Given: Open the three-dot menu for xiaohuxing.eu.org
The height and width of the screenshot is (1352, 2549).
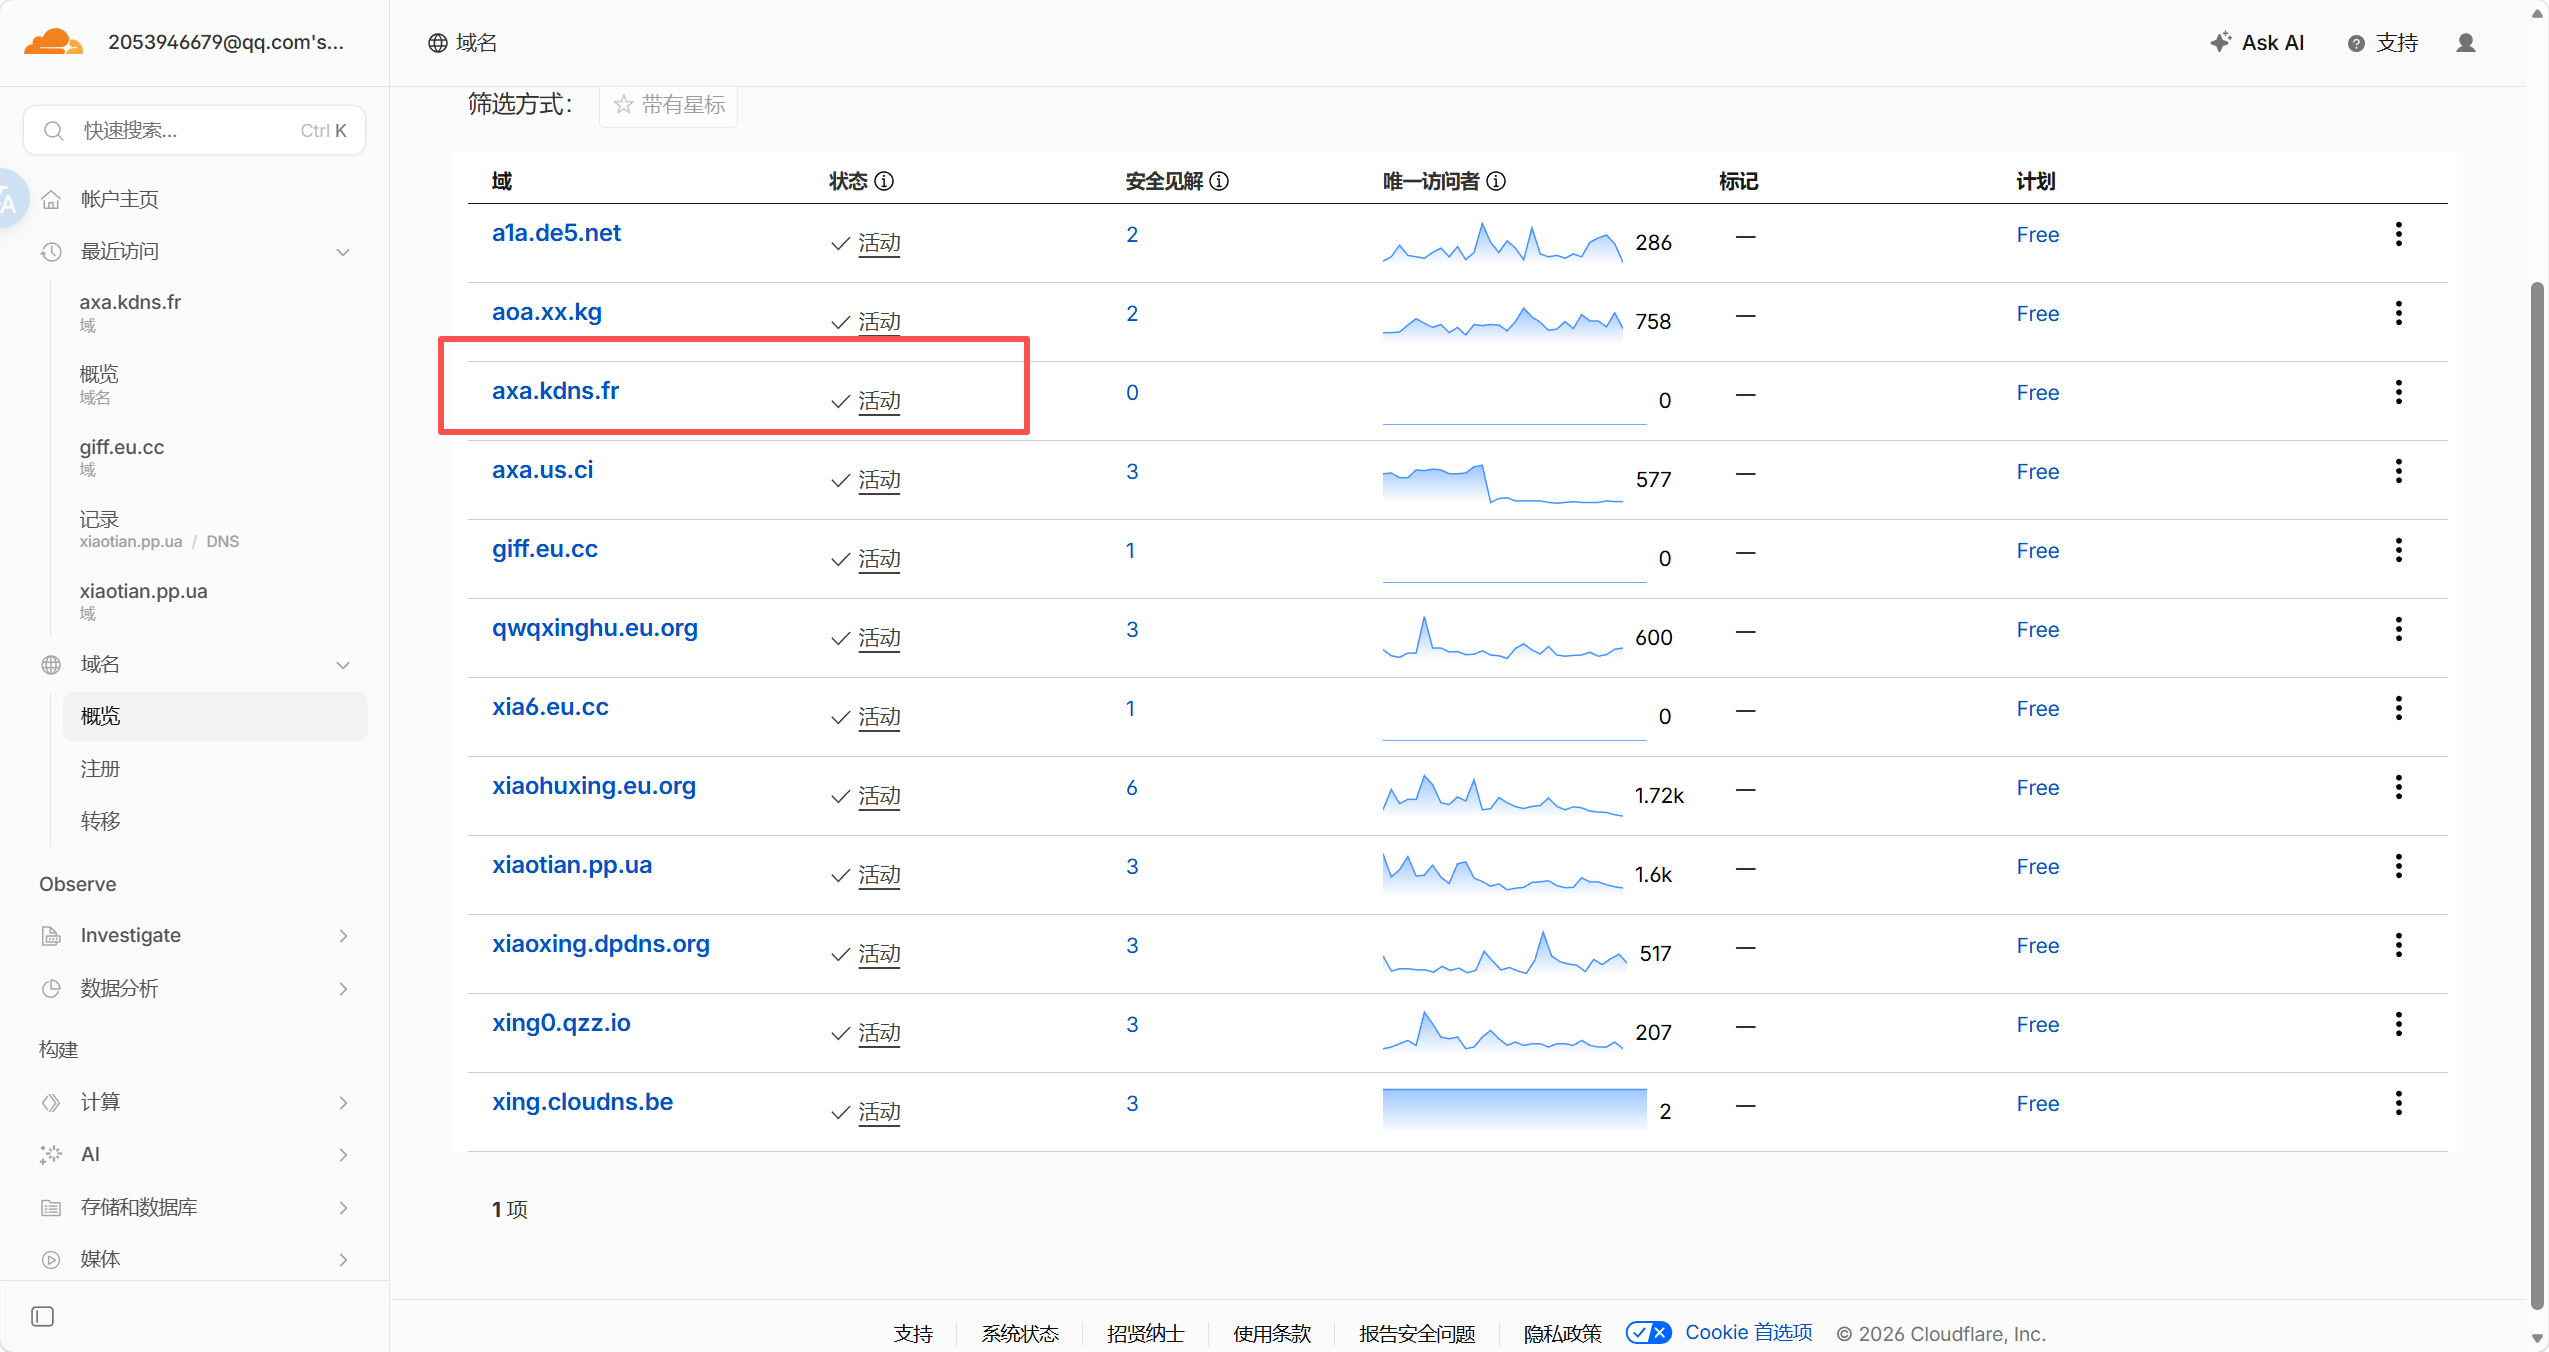Looking at the screenshot, I should click(x=2398, y=787).
